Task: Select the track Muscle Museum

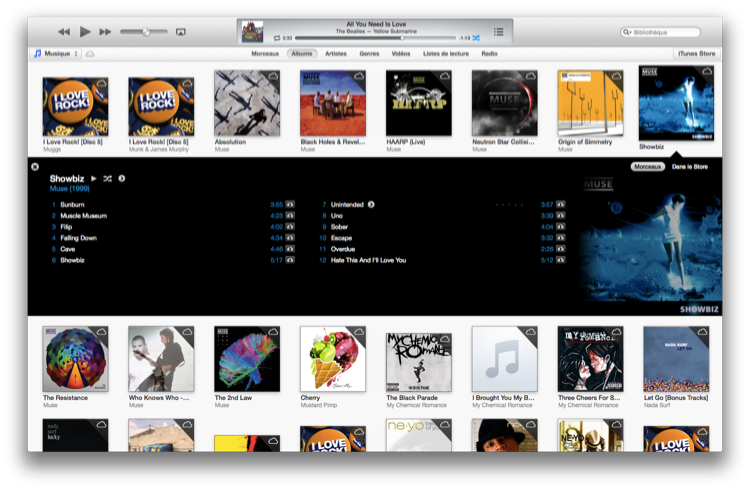Action: coord(84,216)
